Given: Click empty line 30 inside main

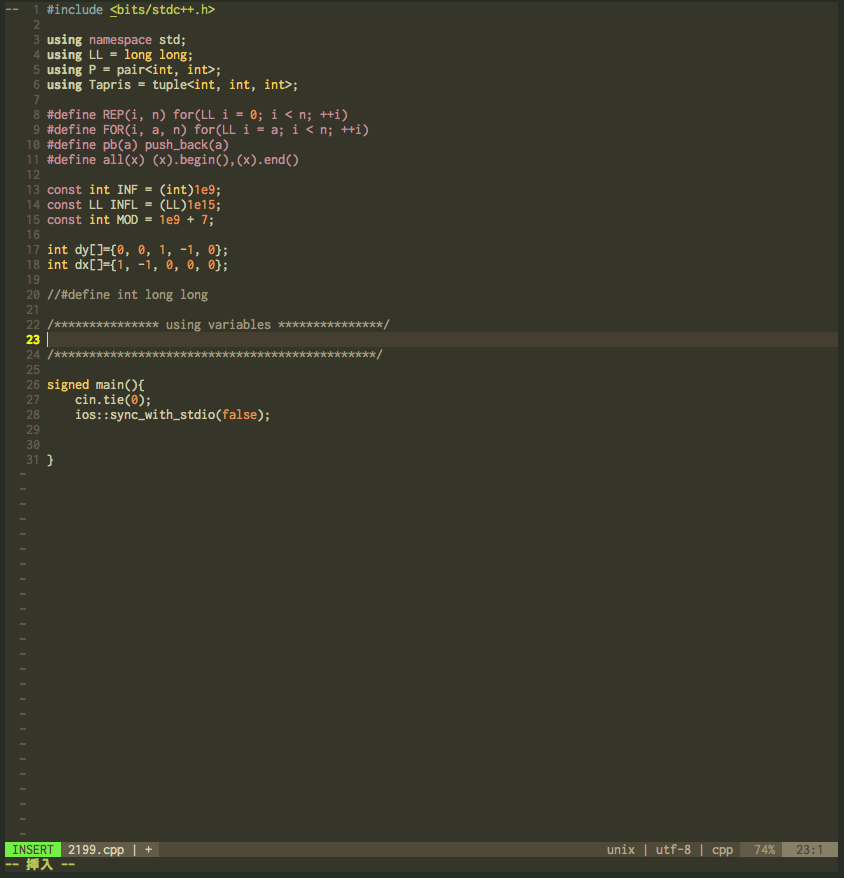Looking at the screenshot, I should pyautogui.click(x=442, y=445).
